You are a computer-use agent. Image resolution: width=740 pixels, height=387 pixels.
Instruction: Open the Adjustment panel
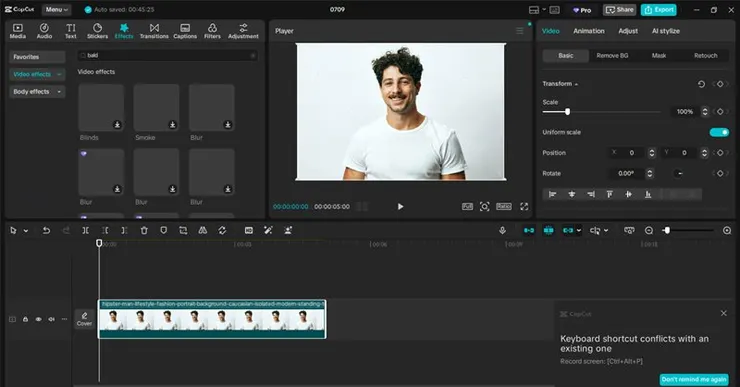[243, 31]
